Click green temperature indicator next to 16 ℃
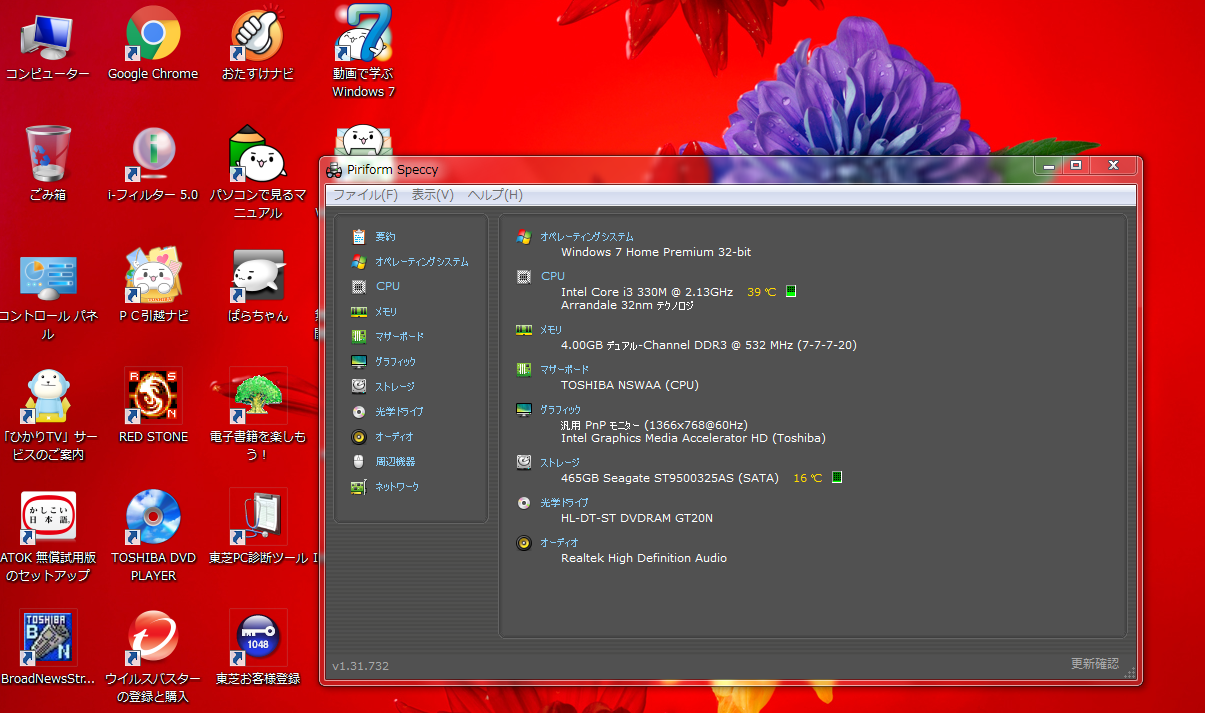Image resolution: width=1205 pixels, height=713 pixels. tap(837, 477)
